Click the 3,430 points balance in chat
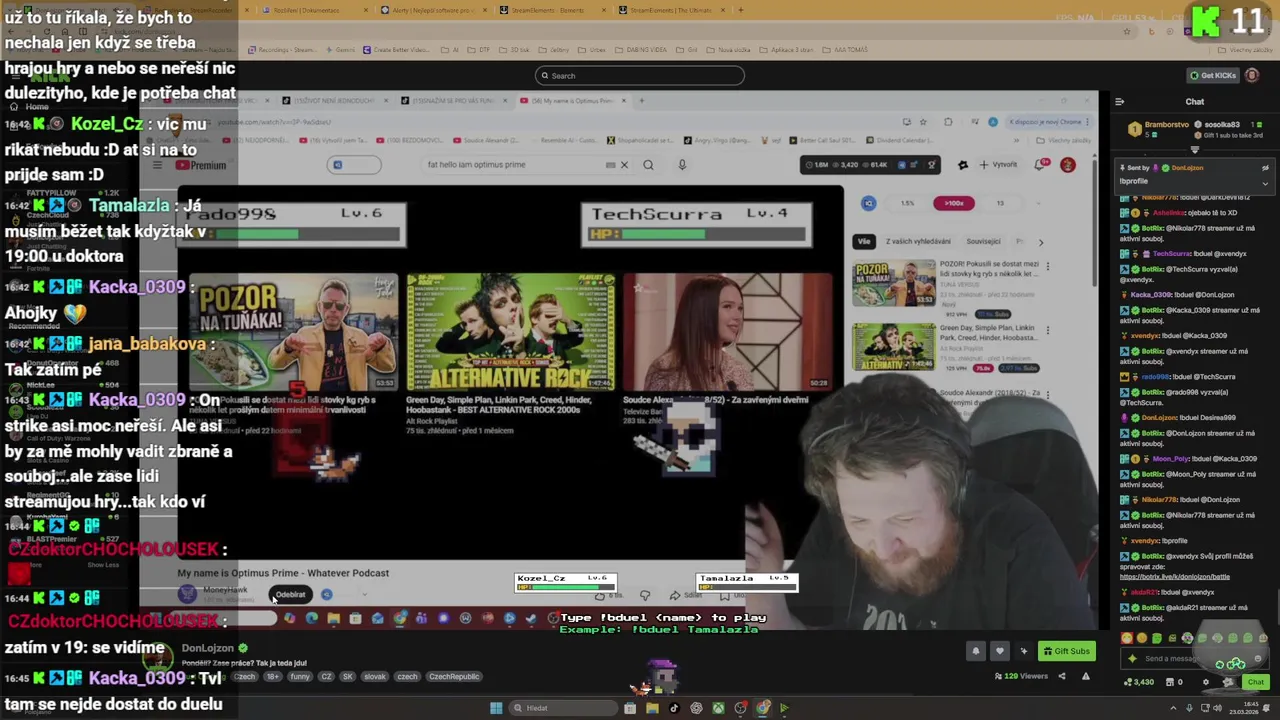The image size is (1280, 720). point(1139,682)
